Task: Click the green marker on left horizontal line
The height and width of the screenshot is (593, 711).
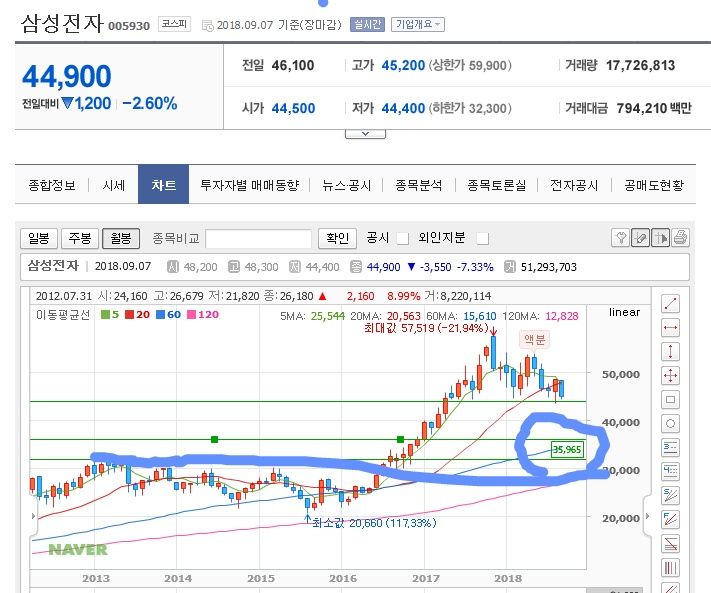Action: point(214,439)
